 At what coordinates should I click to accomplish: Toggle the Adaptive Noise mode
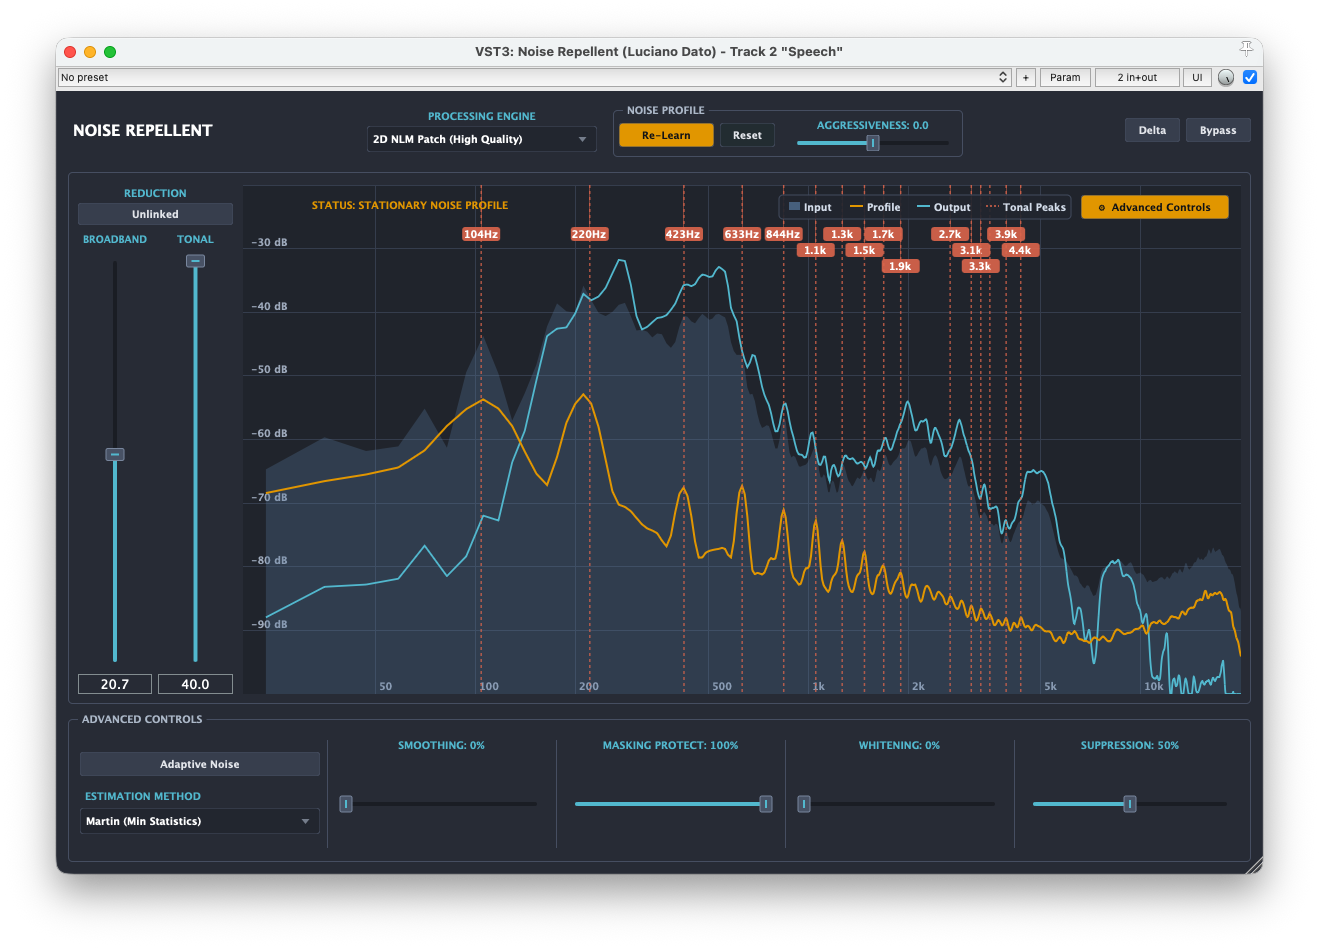pyautogui.click(x=200, y=764)
